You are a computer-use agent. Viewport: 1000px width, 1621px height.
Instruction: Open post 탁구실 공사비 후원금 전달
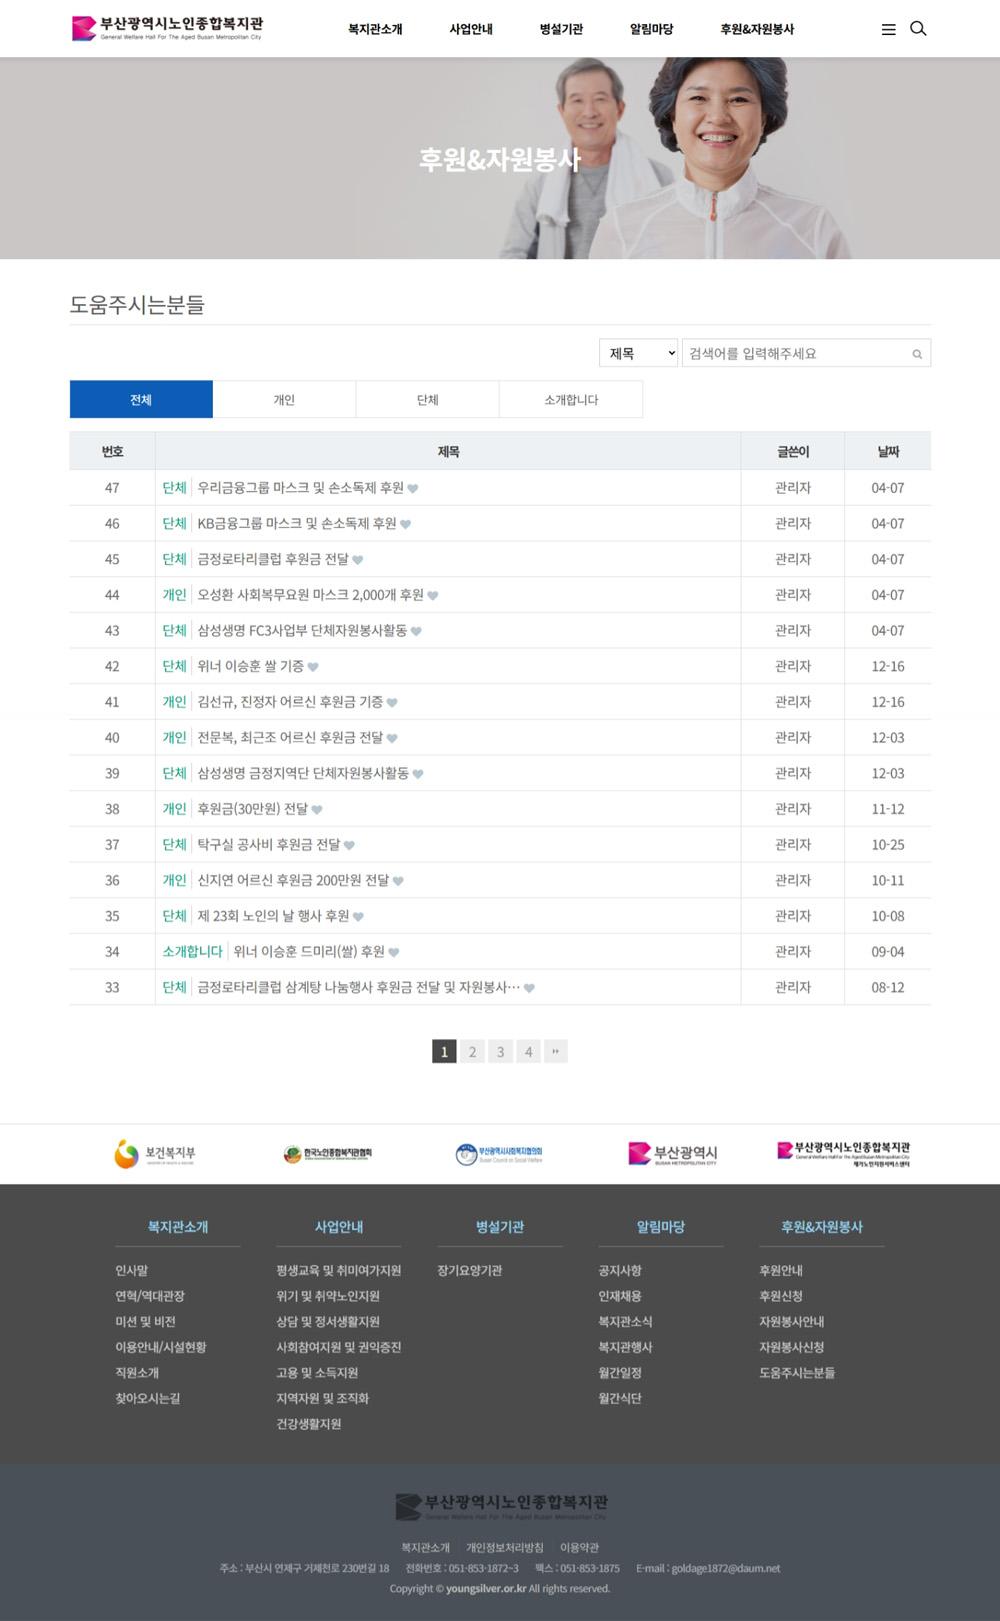click(x=269, y=845)
